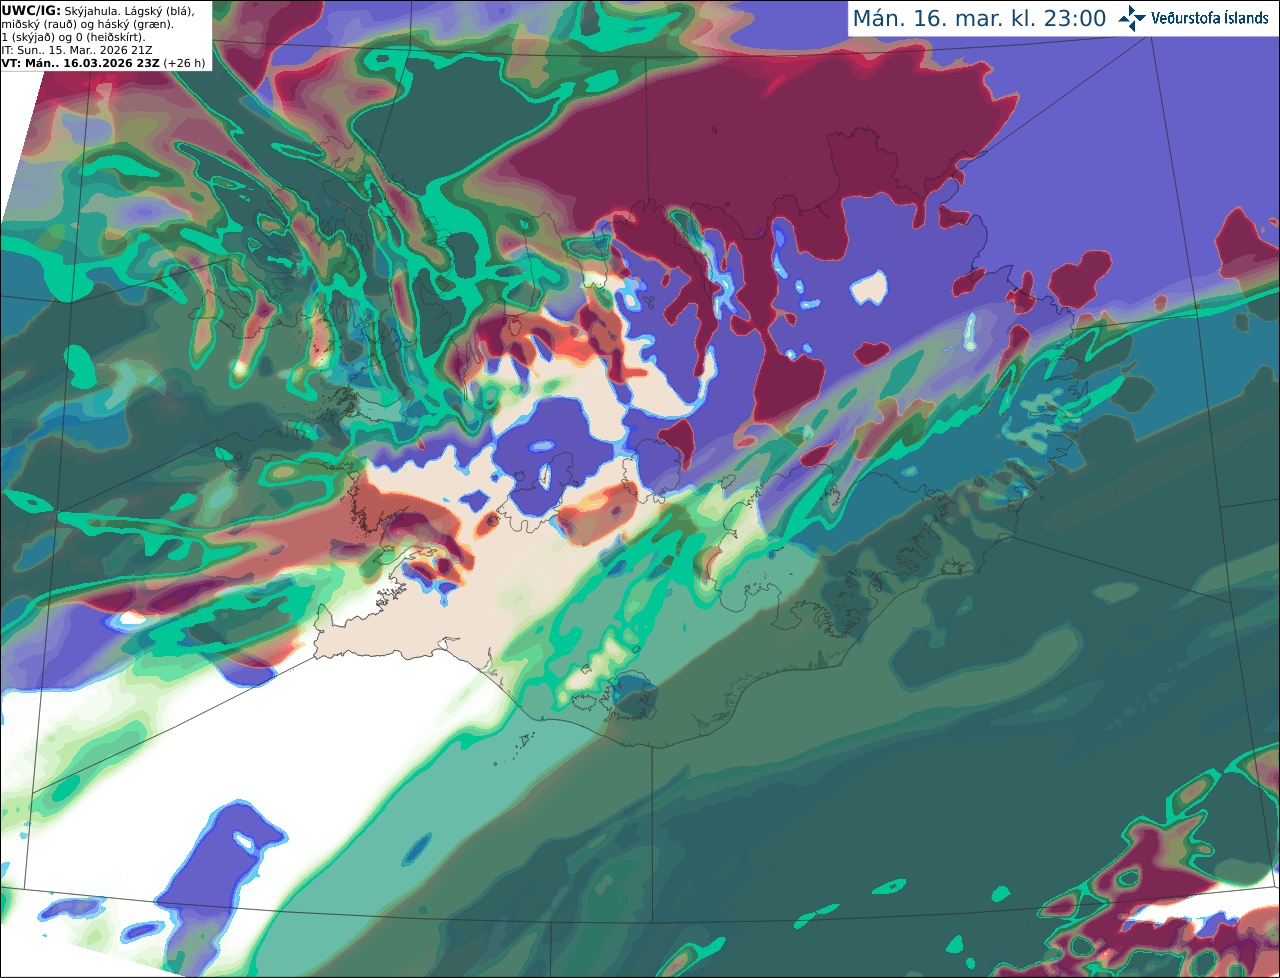
Task: Click the Veðurstofa Íslands logo emblem
Action: (1132, 18)
